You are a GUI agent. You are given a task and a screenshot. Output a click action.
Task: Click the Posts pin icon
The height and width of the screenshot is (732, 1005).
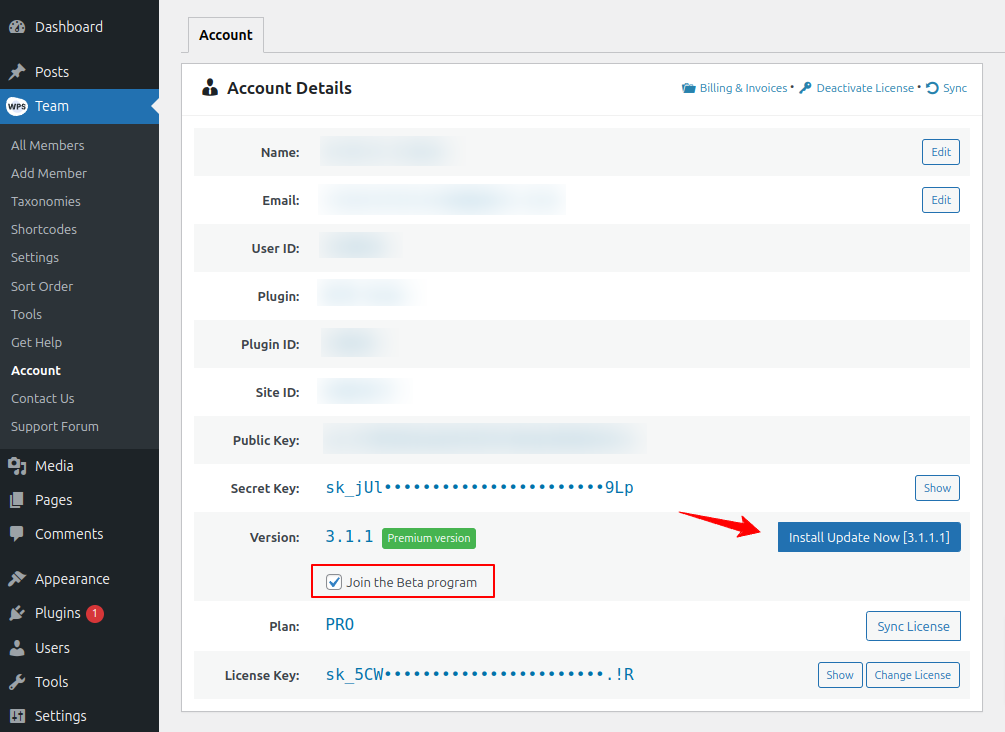17,71
